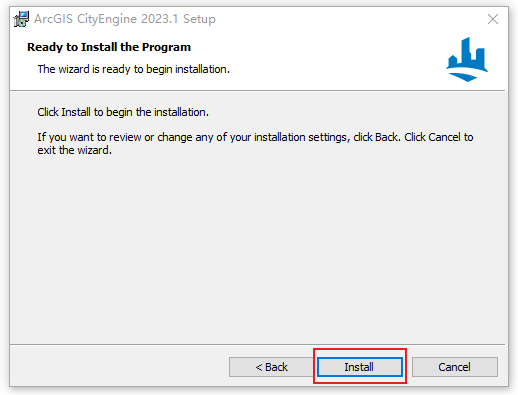Click the blue CityEngine skyline logo
This screenshot has width=518, height=395.
467,59
